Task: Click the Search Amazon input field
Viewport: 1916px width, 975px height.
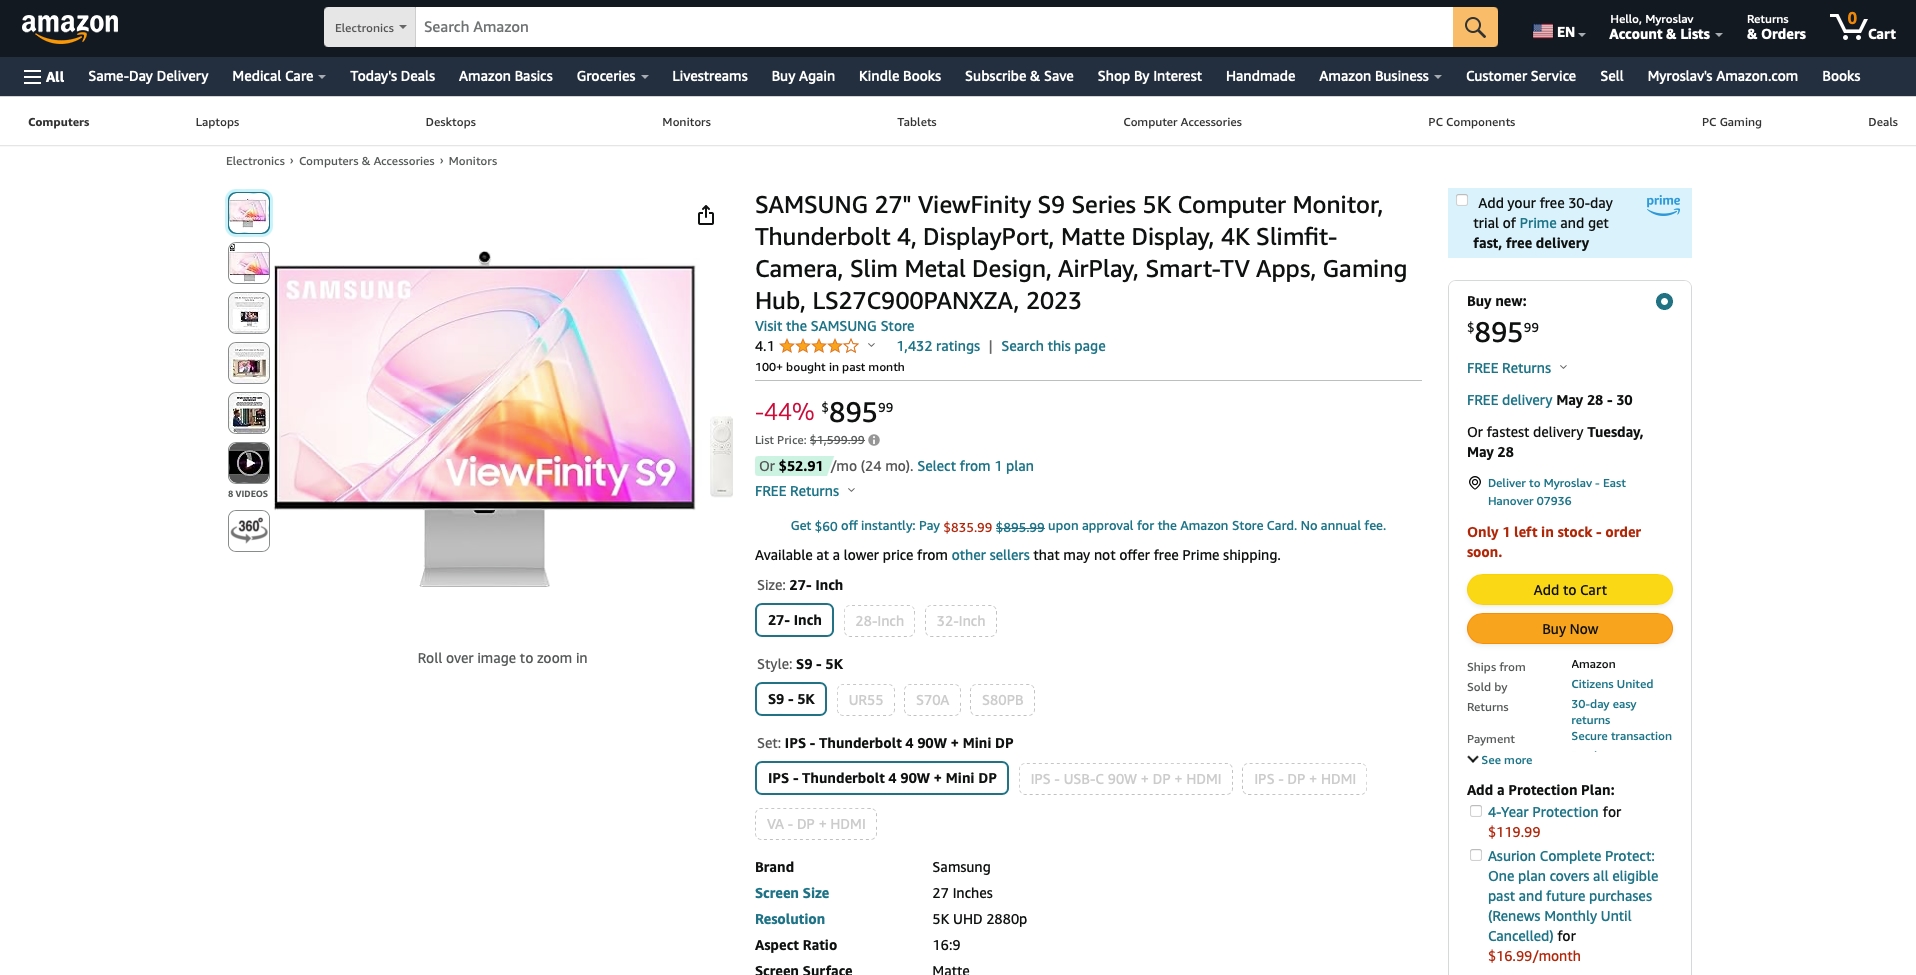Action: 934,27
